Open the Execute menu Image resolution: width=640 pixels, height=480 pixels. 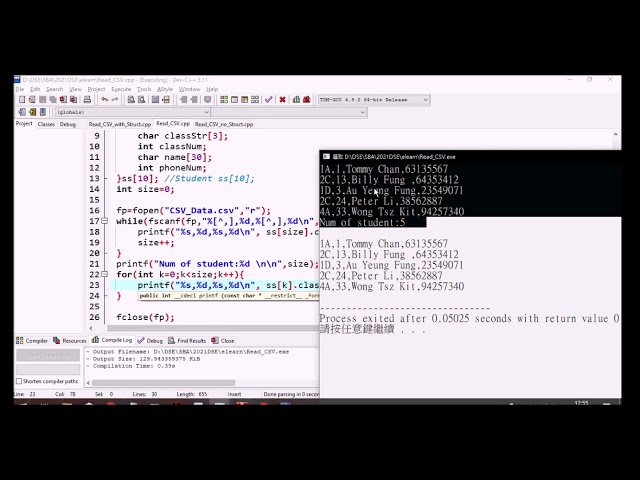[x=121, y=89]
